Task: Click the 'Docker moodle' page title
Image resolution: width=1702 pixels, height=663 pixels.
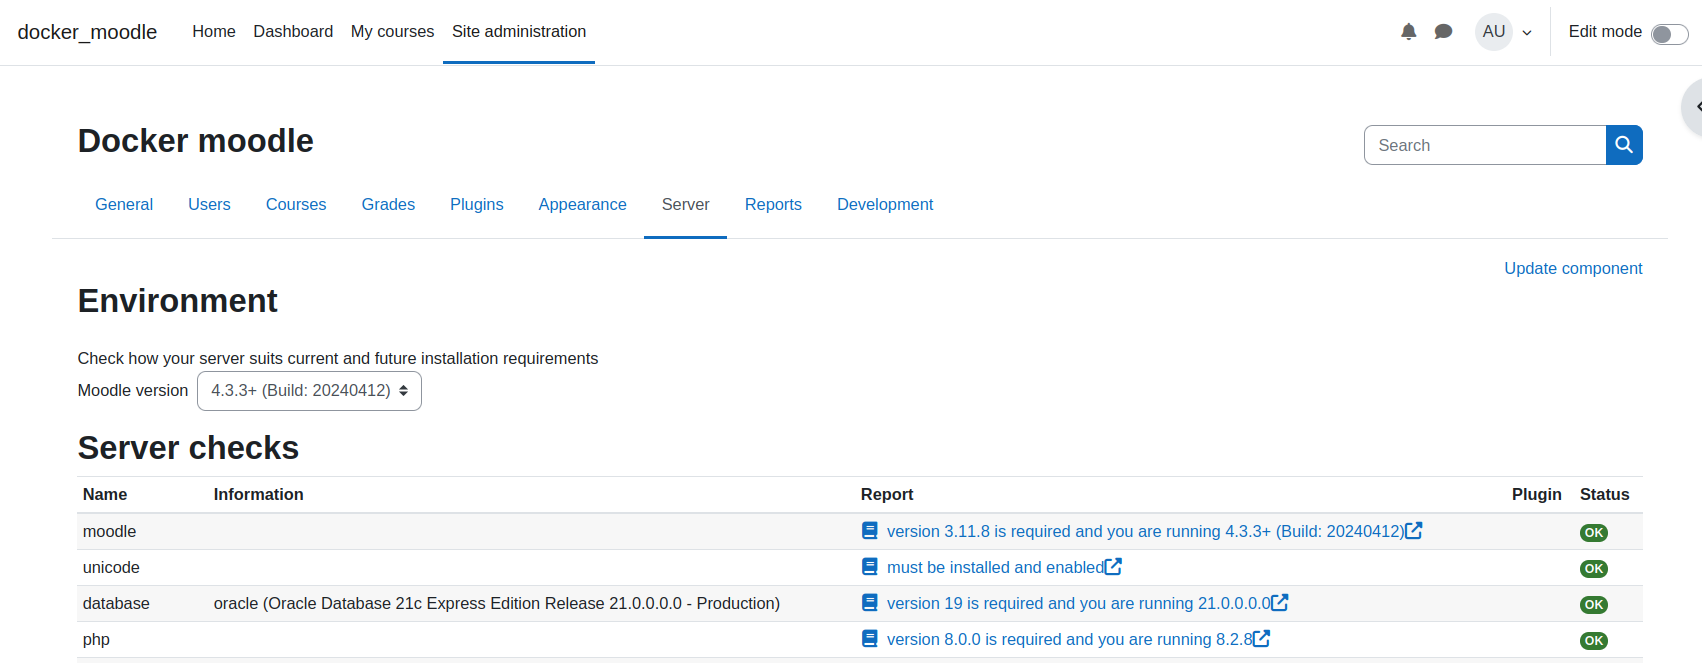Action: tap(195, 141)
